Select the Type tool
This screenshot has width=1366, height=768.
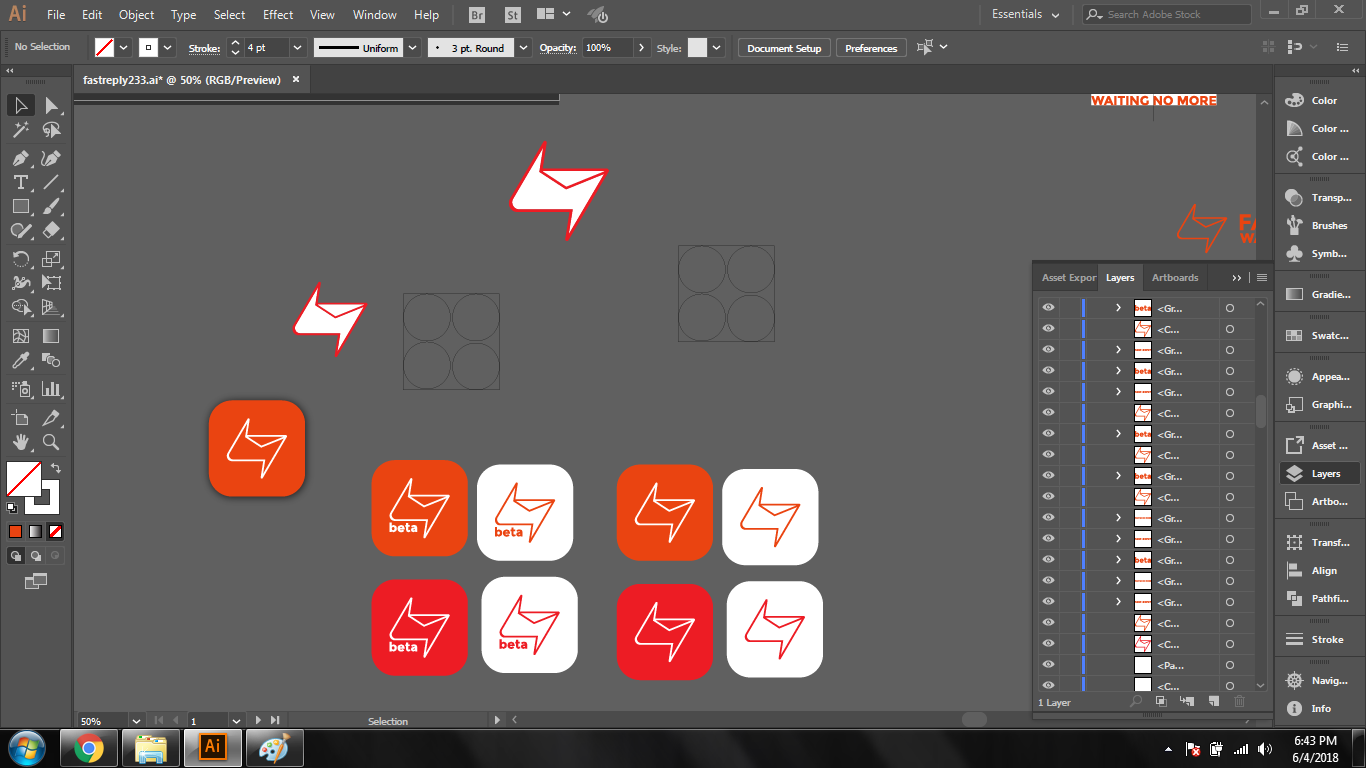(20, 182)
